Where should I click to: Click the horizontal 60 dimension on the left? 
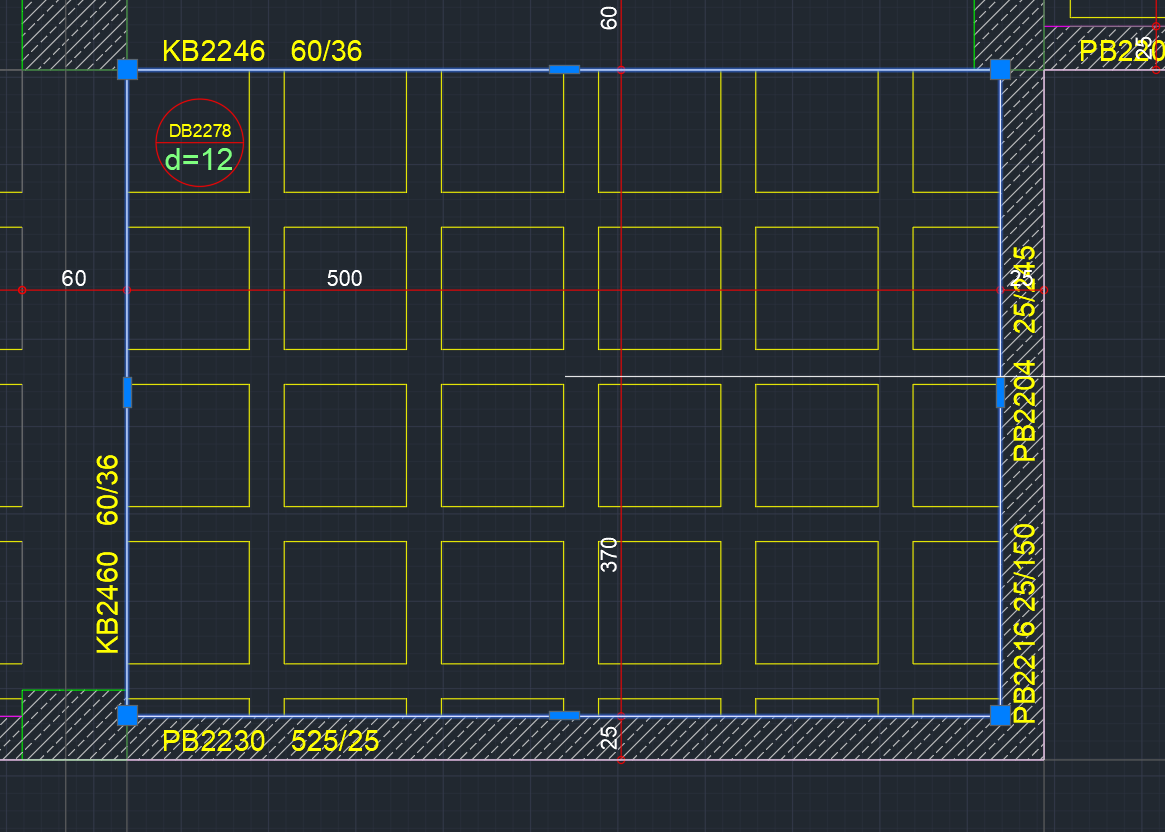point(74,278)
